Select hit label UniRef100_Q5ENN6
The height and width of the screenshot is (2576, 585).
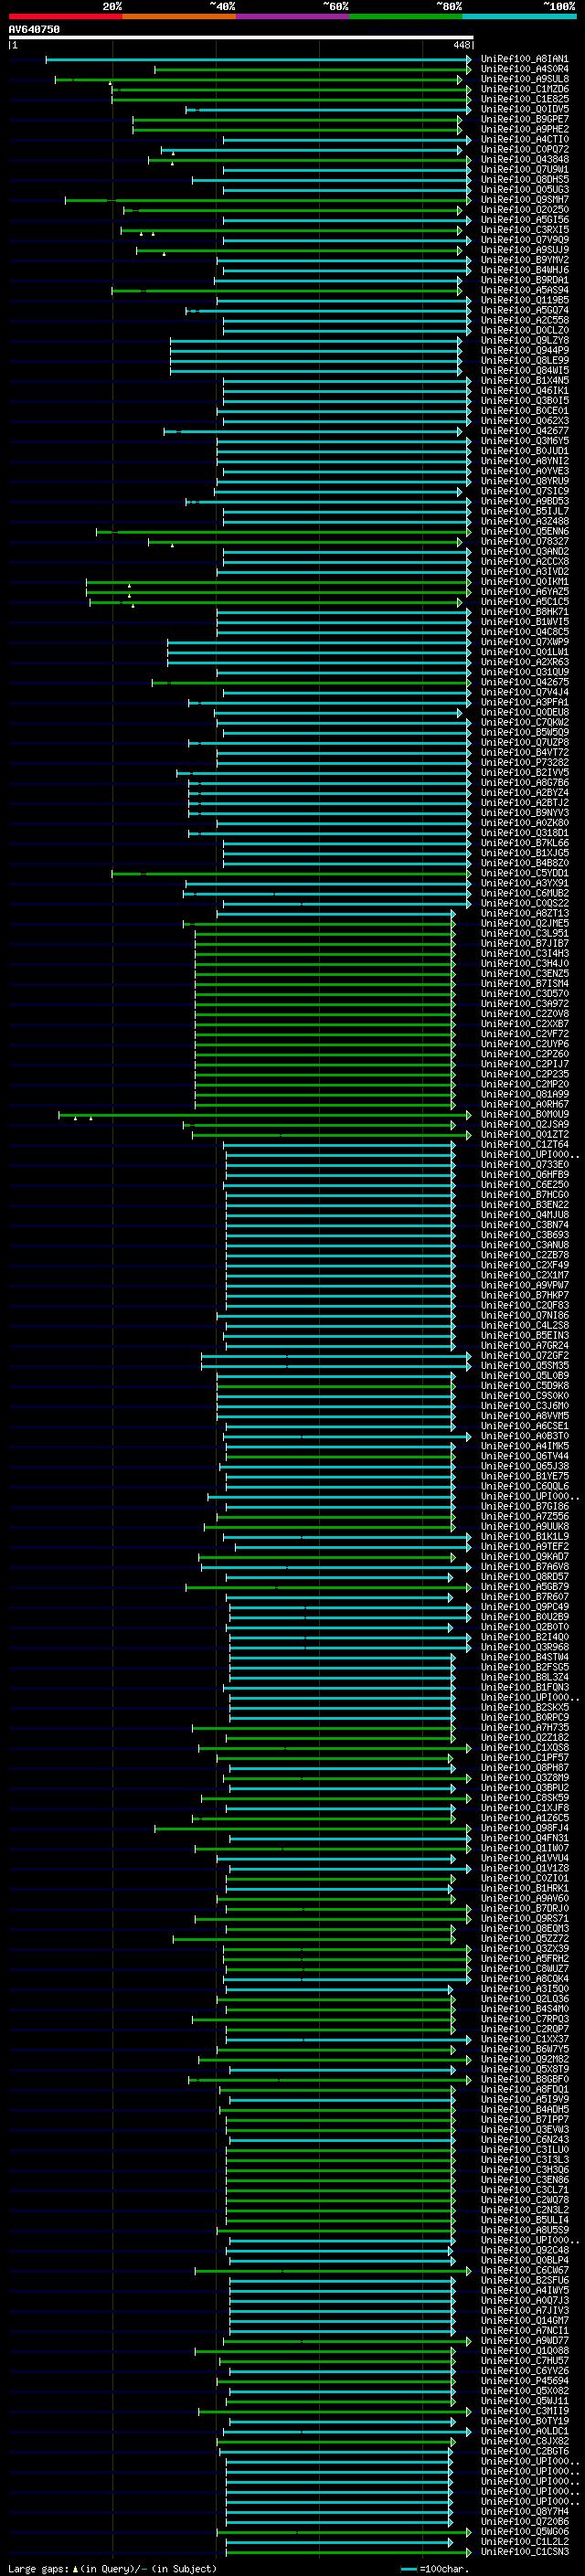click(x=525, y=531)
